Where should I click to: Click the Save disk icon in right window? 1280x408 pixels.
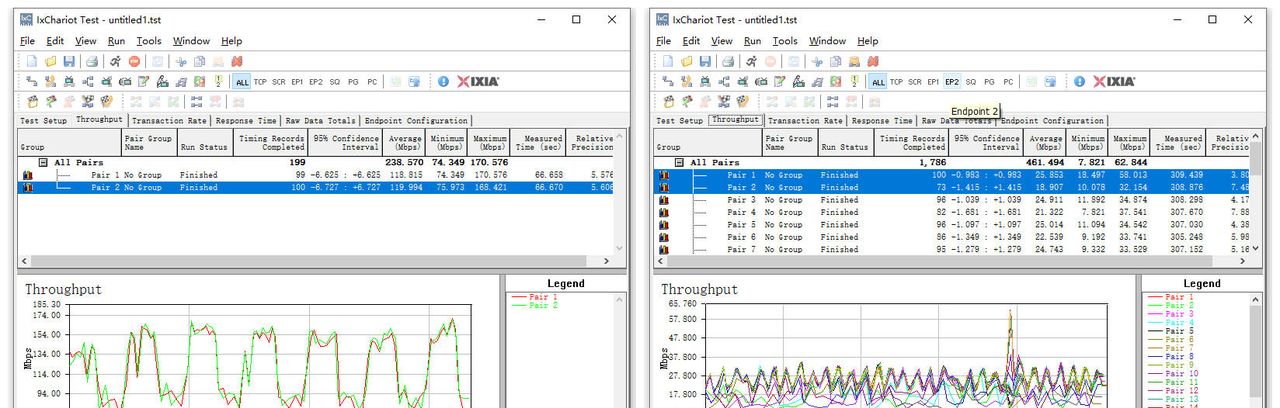click(x=706, y=62)
